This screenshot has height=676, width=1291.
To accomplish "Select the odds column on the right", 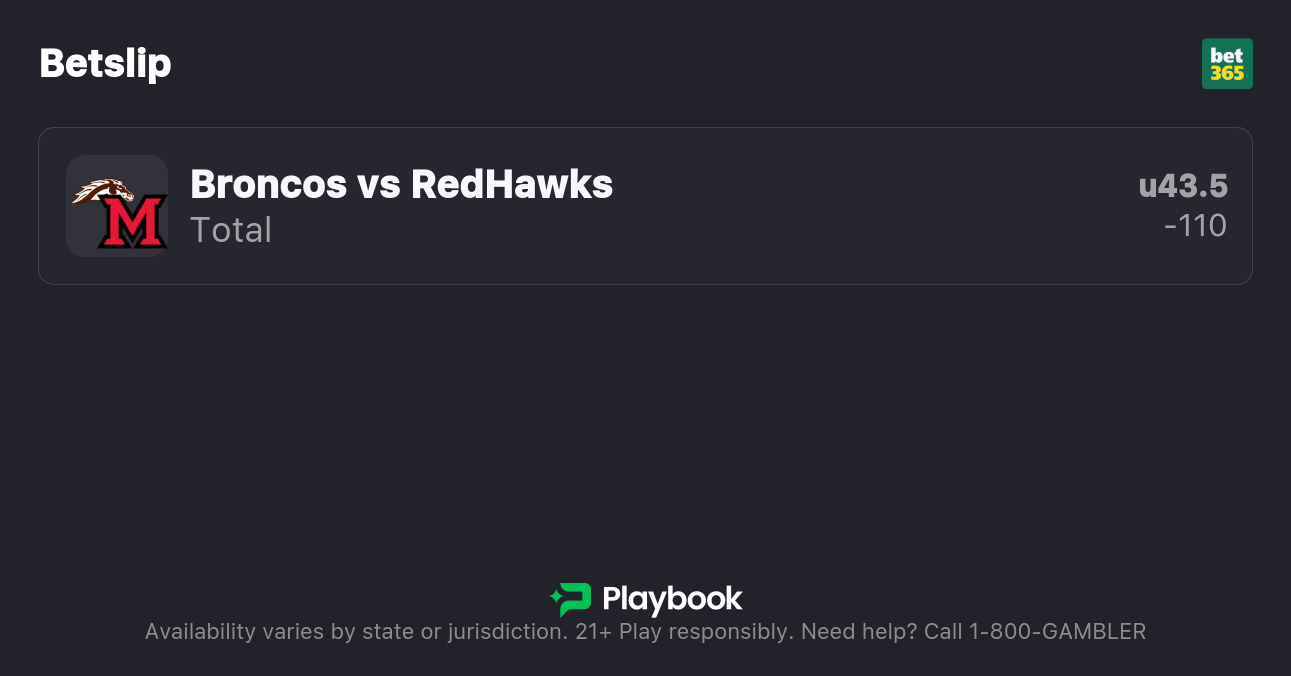I will [1190, 205].
